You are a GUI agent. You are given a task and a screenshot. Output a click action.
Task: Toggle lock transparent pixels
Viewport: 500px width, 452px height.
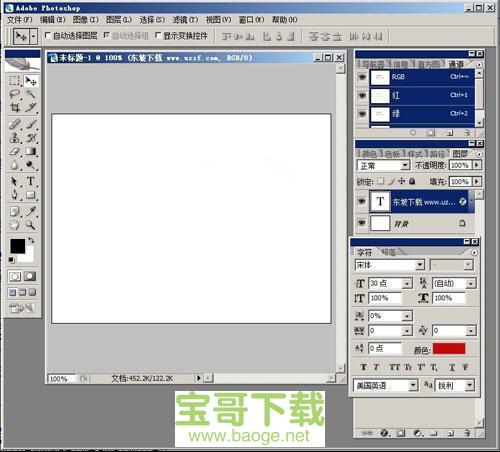pyautogui.click(x=381, y=181)
